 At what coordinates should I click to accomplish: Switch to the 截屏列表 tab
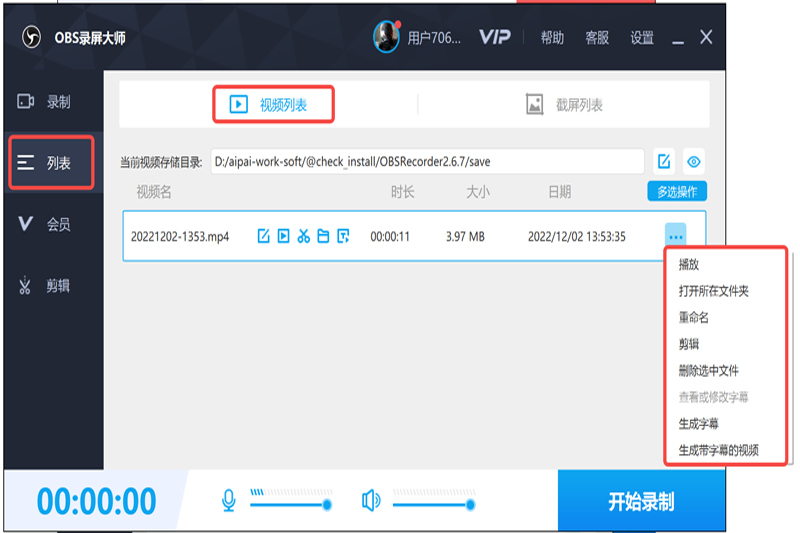565,105
